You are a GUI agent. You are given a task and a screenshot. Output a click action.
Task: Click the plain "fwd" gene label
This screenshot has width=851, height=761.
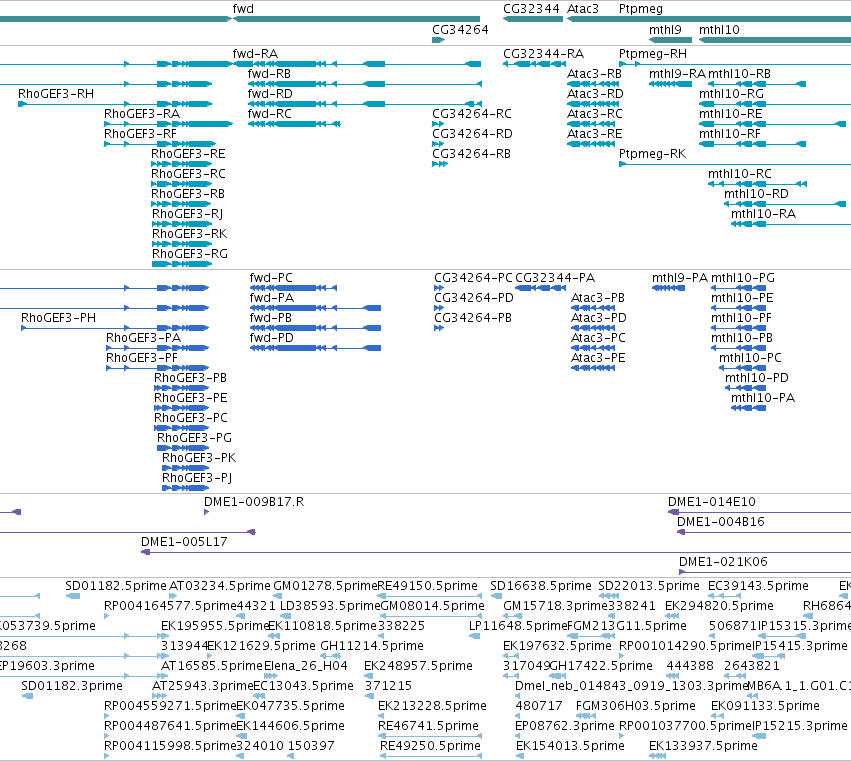(x=243, y=9)
